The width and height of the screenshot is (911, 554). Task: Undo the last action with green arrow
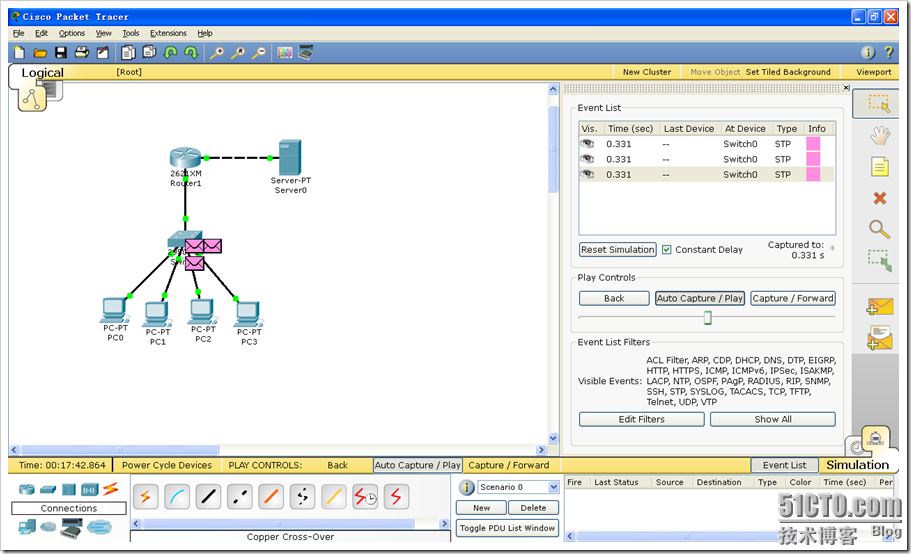click(x=170, y=53)
